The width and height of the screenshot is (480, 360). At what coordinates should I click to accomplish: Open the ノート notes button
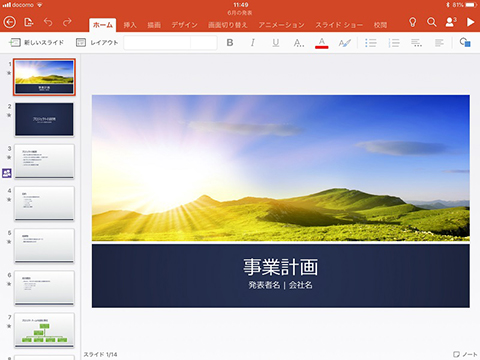(x=465, y=354)
